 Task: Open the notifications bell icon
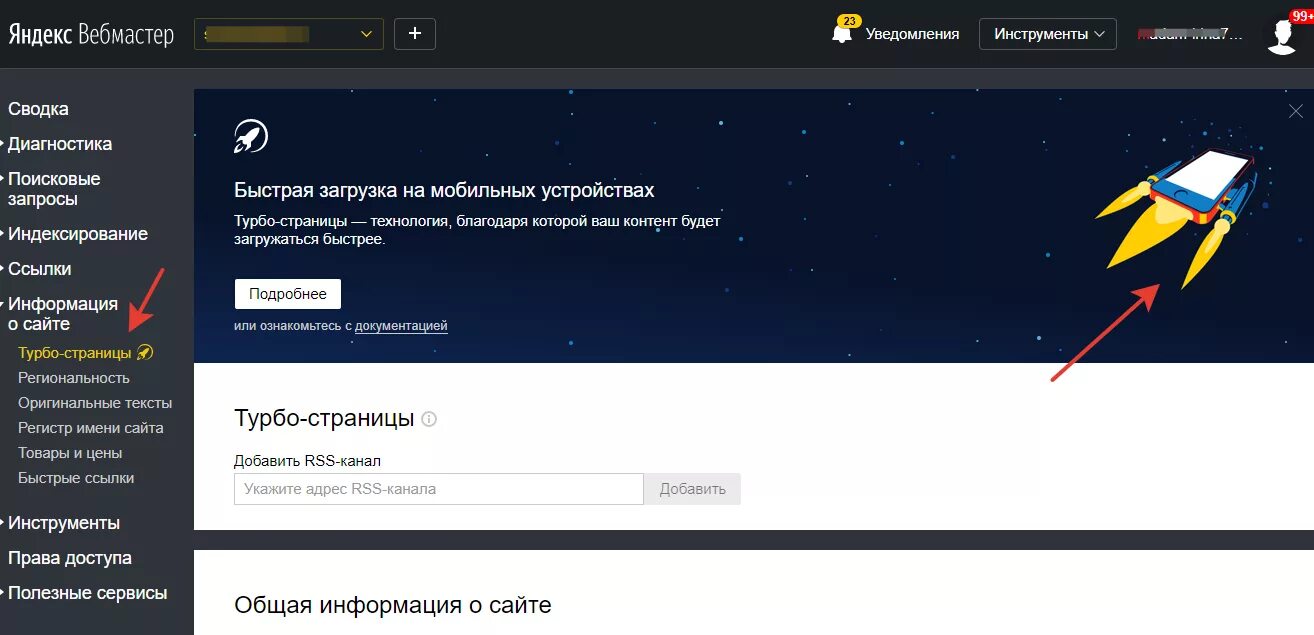pos(844,32)
